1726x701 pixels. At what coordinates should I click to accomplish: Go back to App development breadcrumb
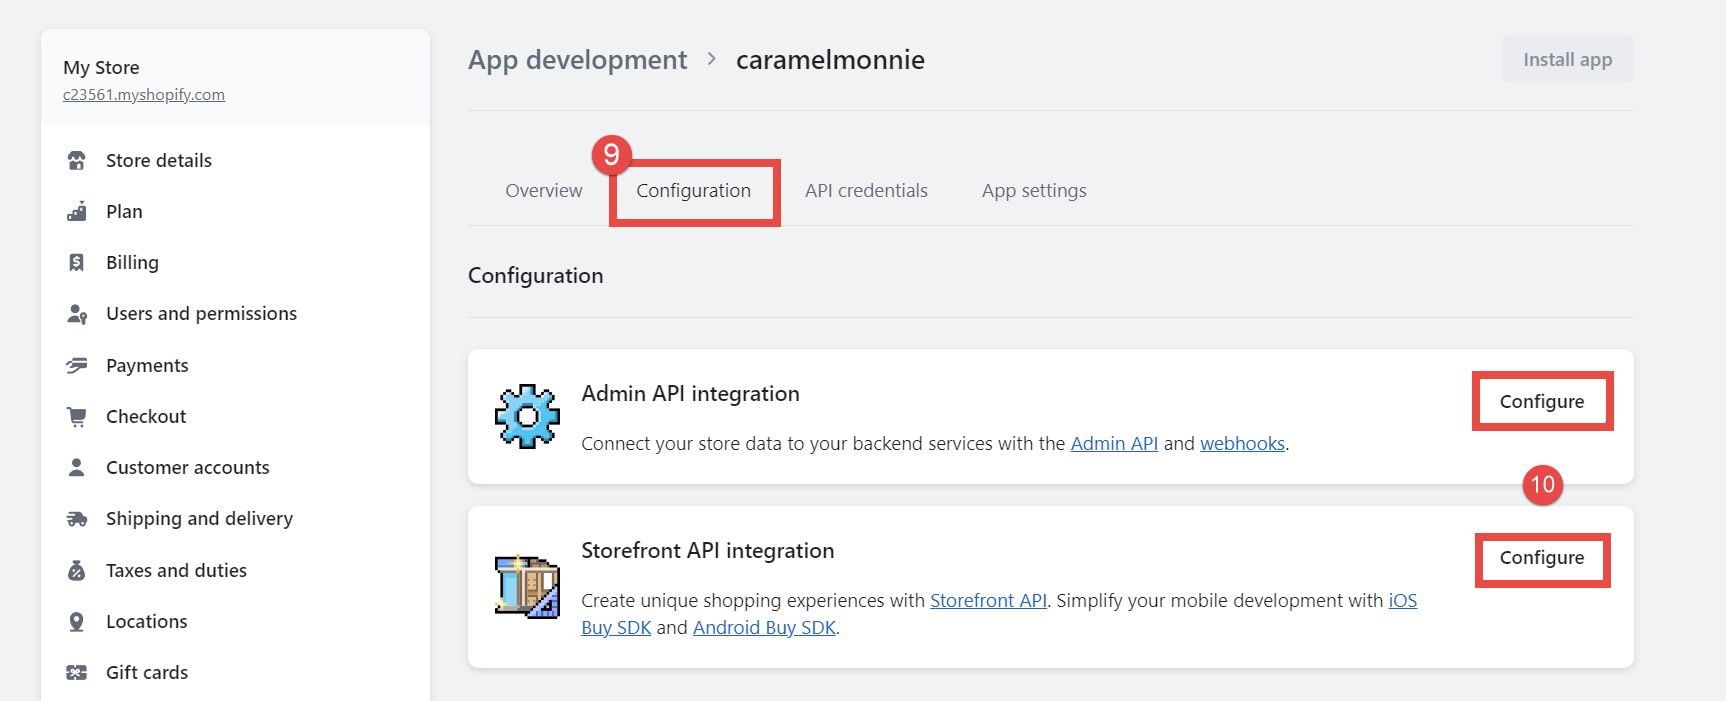(577, 60)
